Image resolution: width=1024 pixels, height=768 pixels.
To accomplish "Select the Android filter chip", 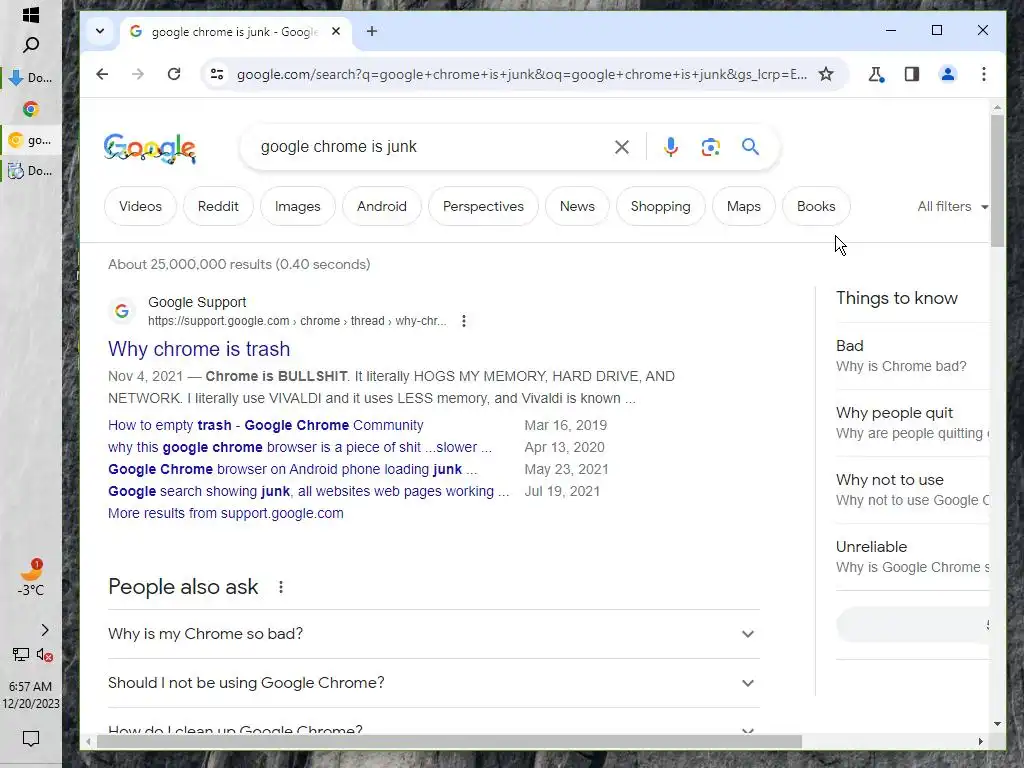I will [x=382, y=206].
